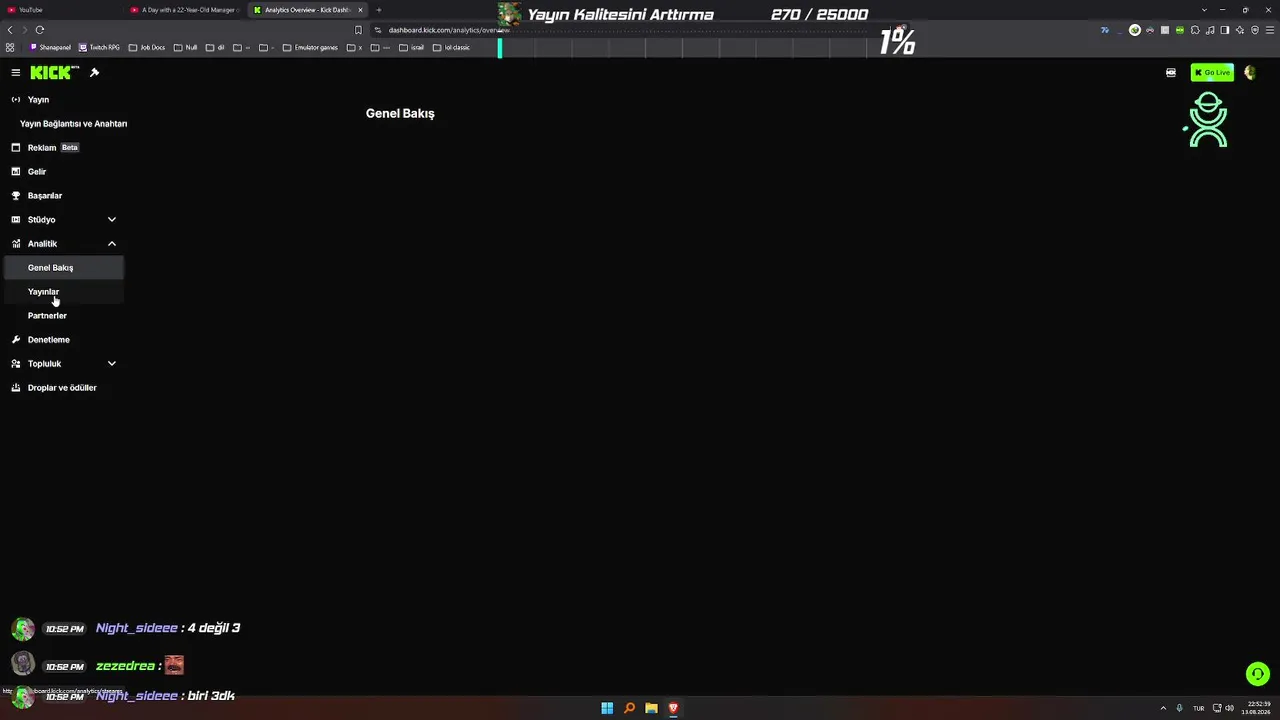This screenshot has width=1280, height=720.
Task: Select Yayınlar under Analitik
Action: (64, 292)
